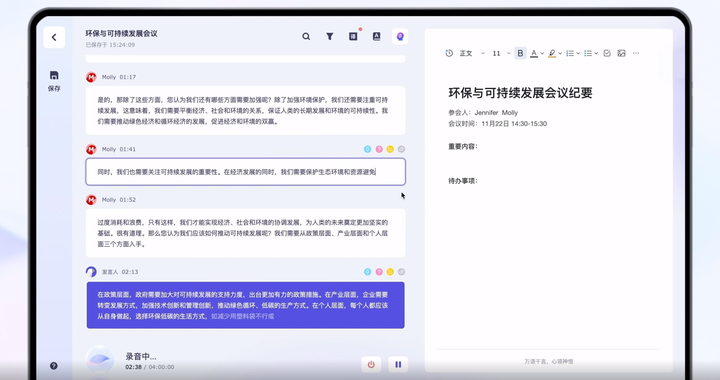Click the 环保与可持续发展会议 title
The height and width of the screenshot is (380, 720).
coord(121,34)
